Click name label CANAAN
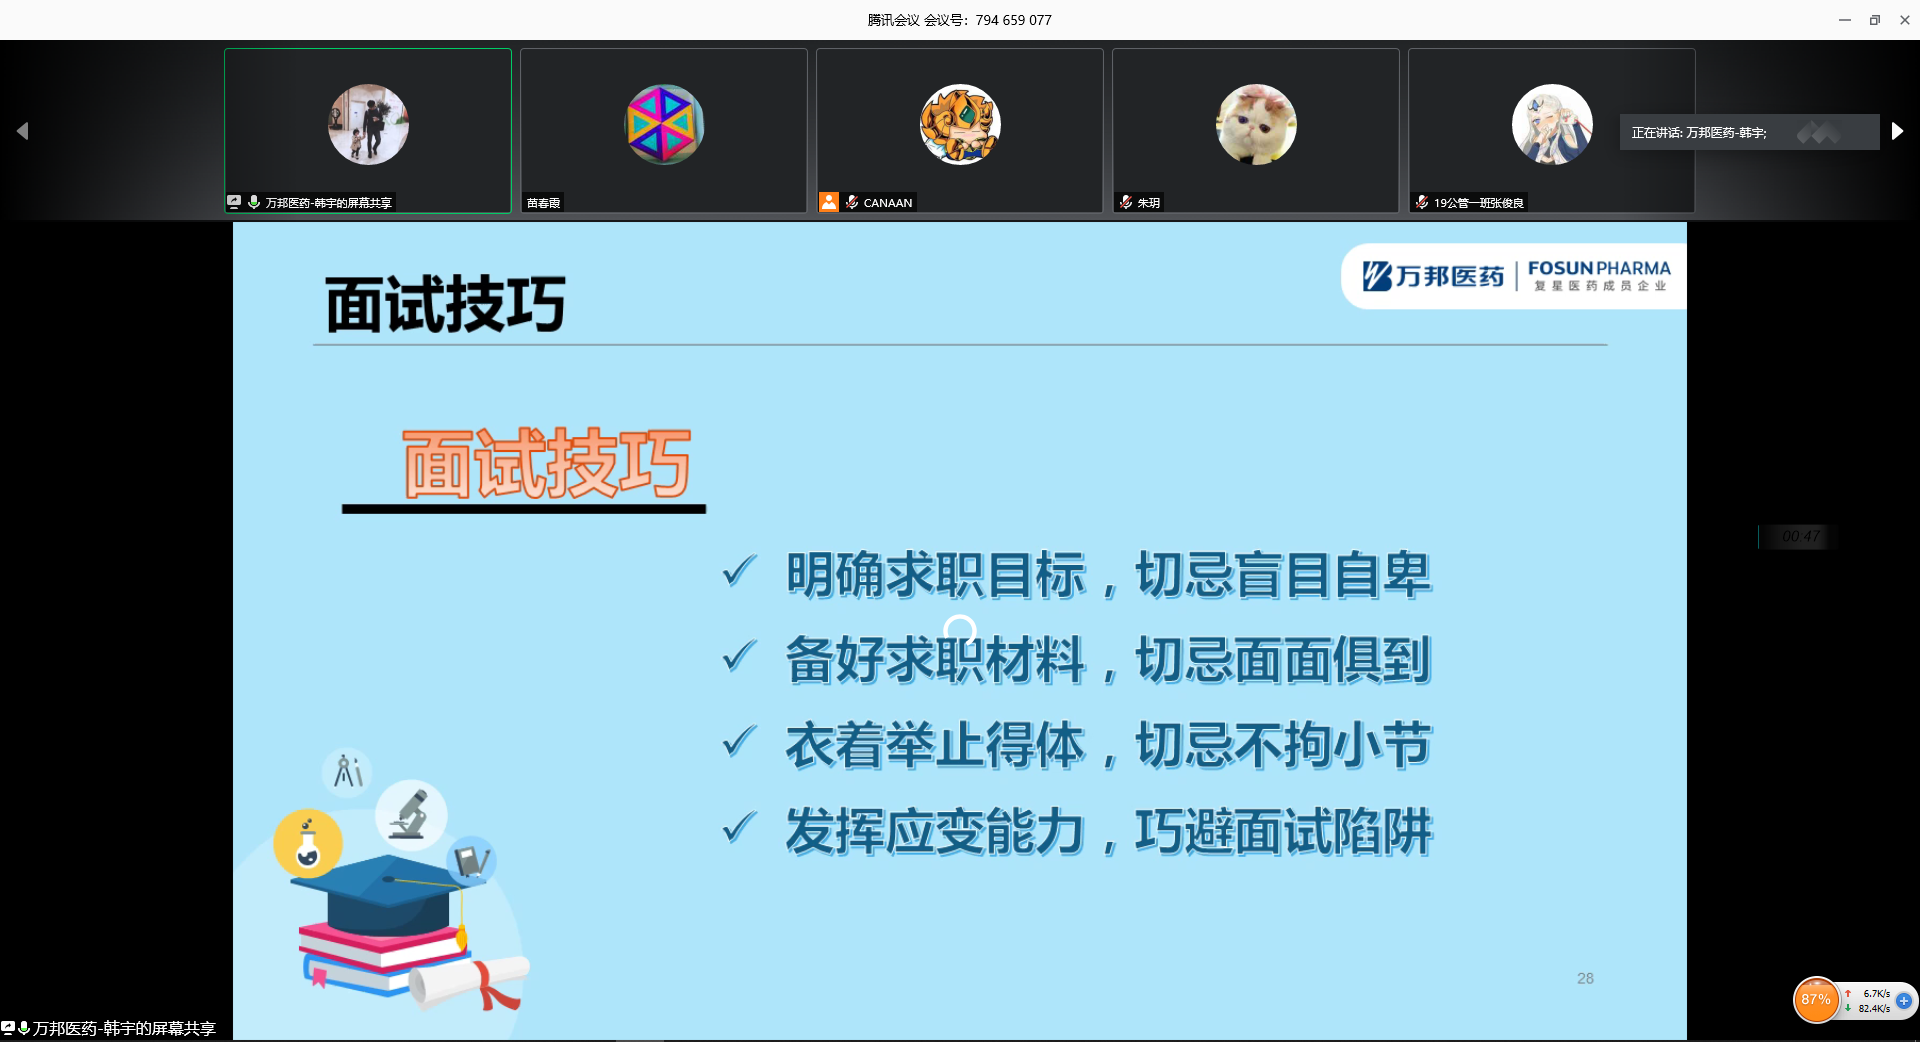 pos(888,203)
